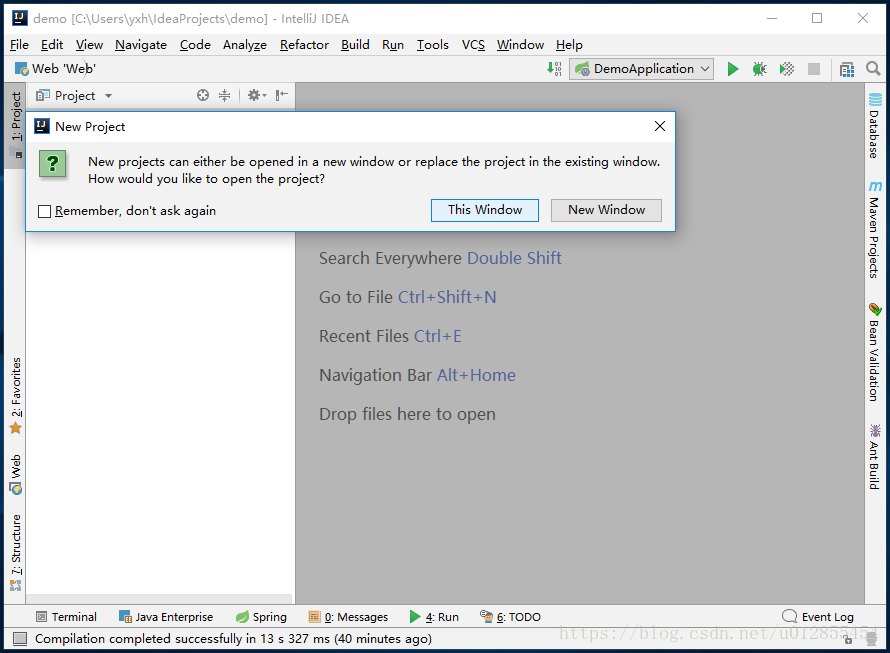Click Collapse All icon in Project panel
Image resolution: width=890 pixels, height=653 pixels.
225,95
